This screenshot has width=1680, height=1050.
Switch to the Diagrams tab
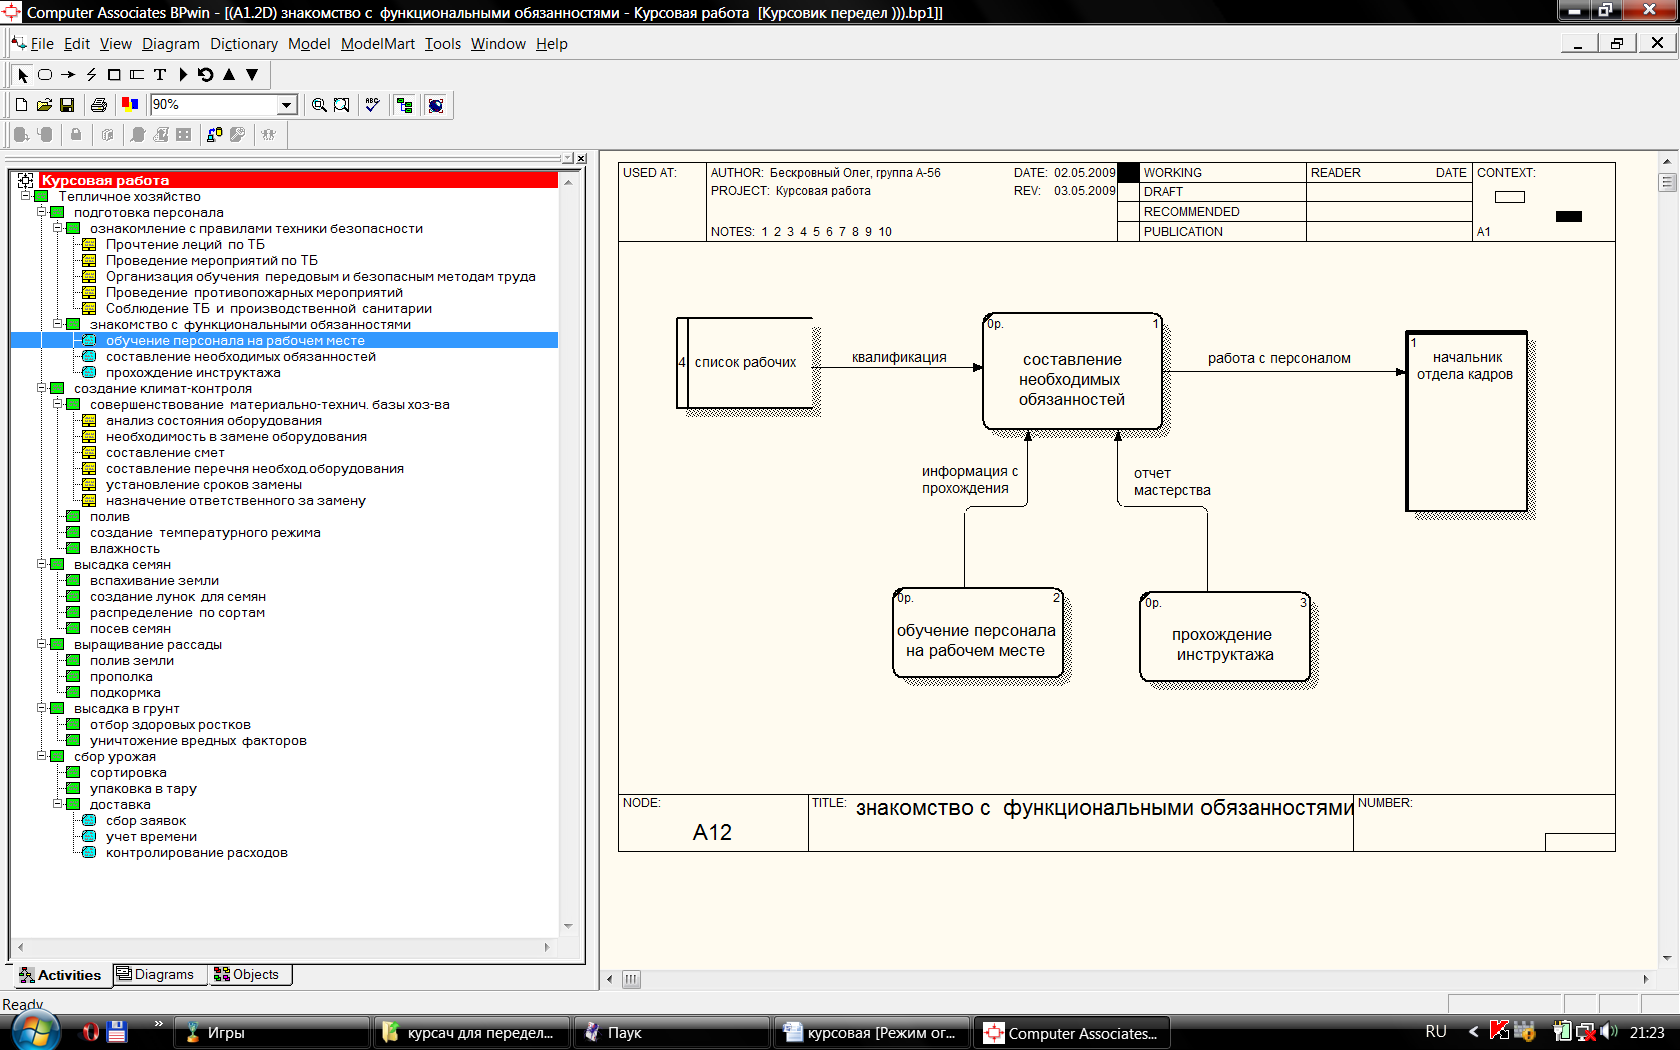pos(156,975)
